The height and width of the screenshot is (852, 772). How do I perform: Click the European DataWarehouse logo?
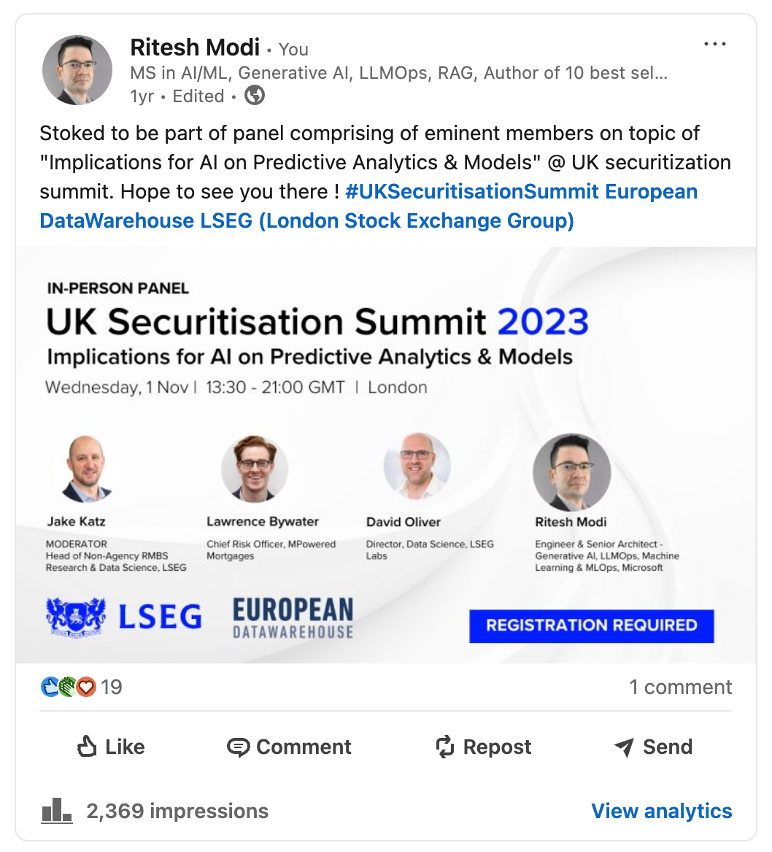[292, 617]
